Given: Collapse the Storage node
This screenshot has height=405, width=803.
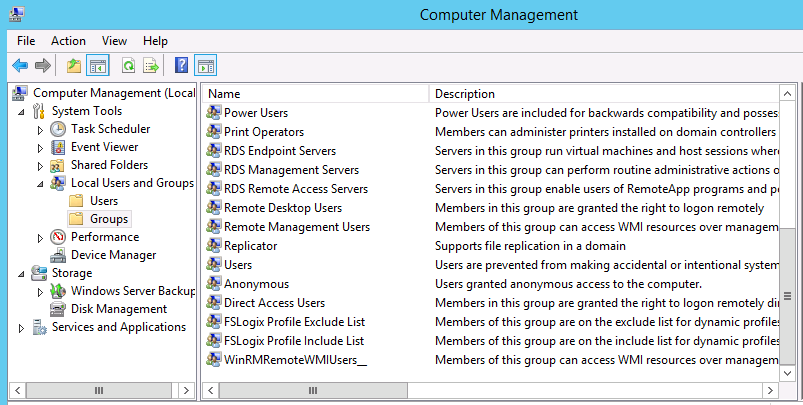Looking at the screenshot, I should 21,274.
